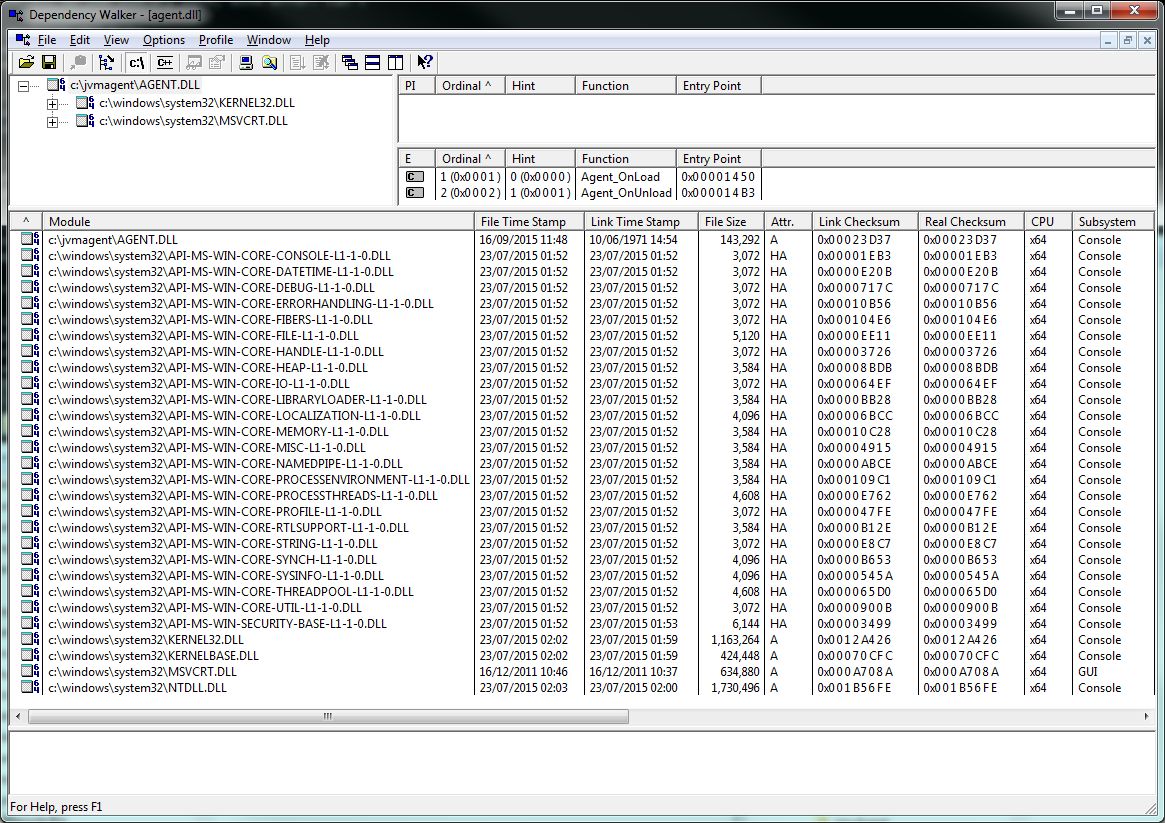
Task: Toggle Auto Expand tree toolbar icon
Action: (106, 62)
